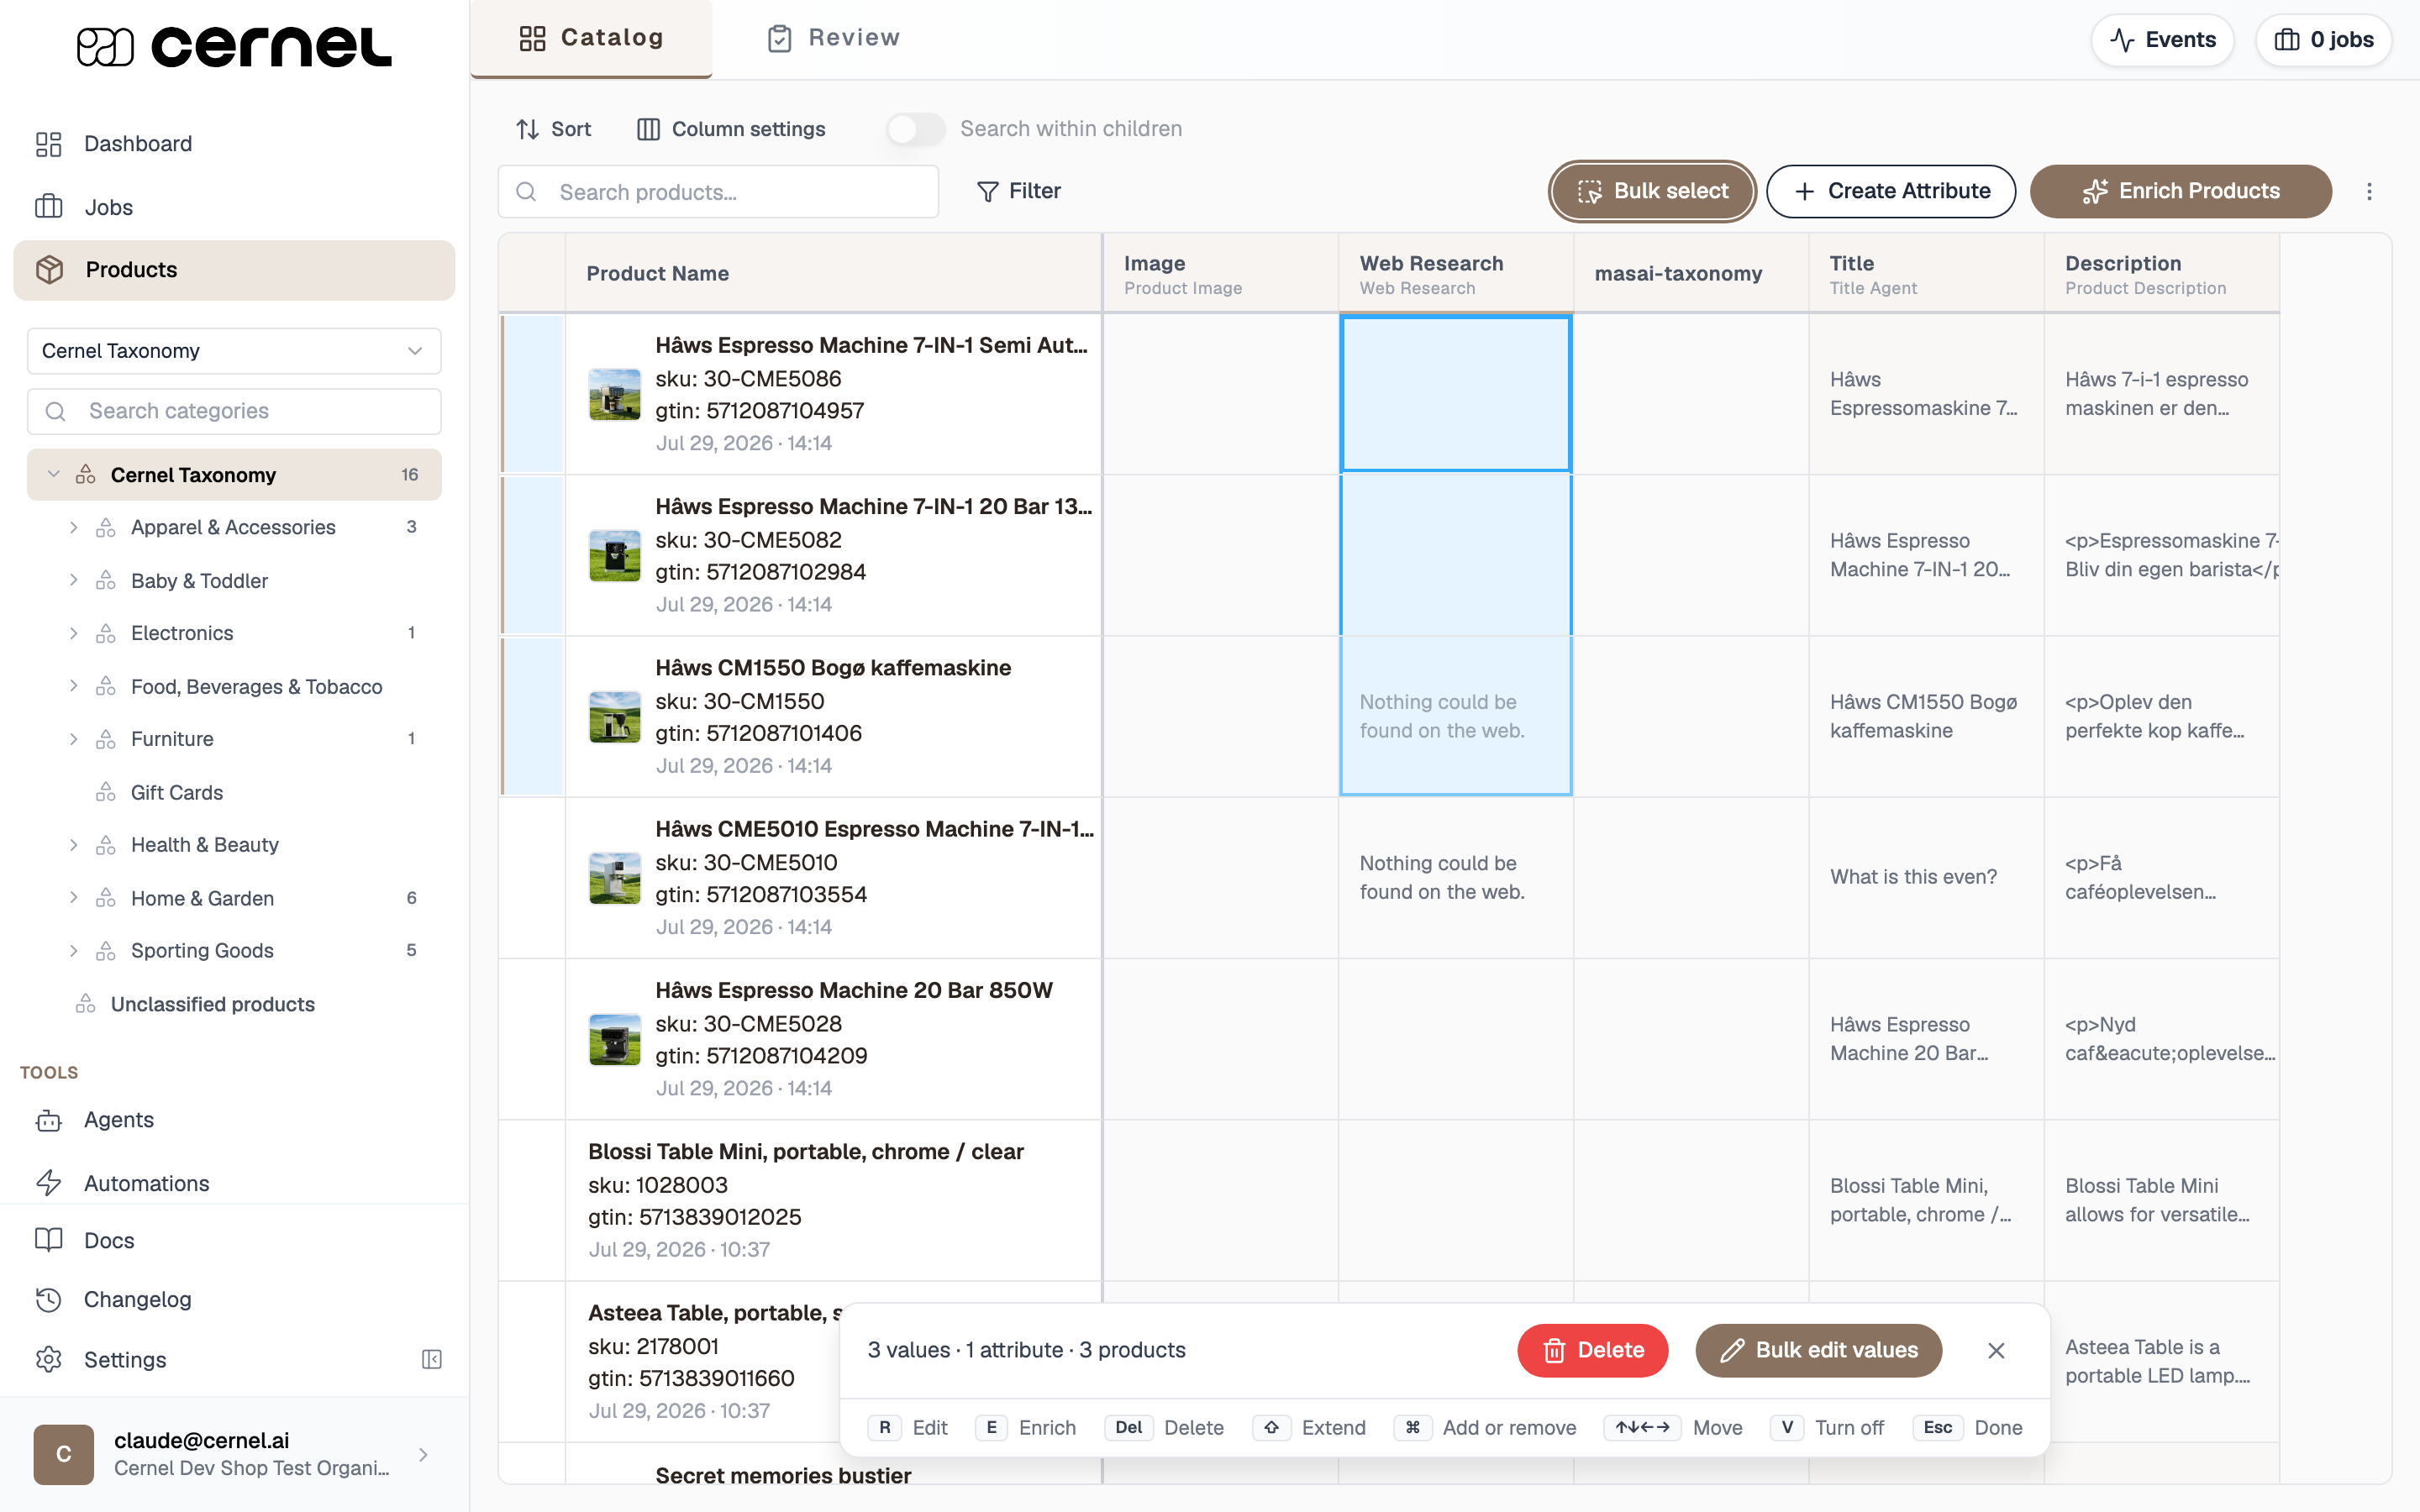Open the account menu chevron
Viewport: 2420px width, 1512px height.
coord(423,1454)
